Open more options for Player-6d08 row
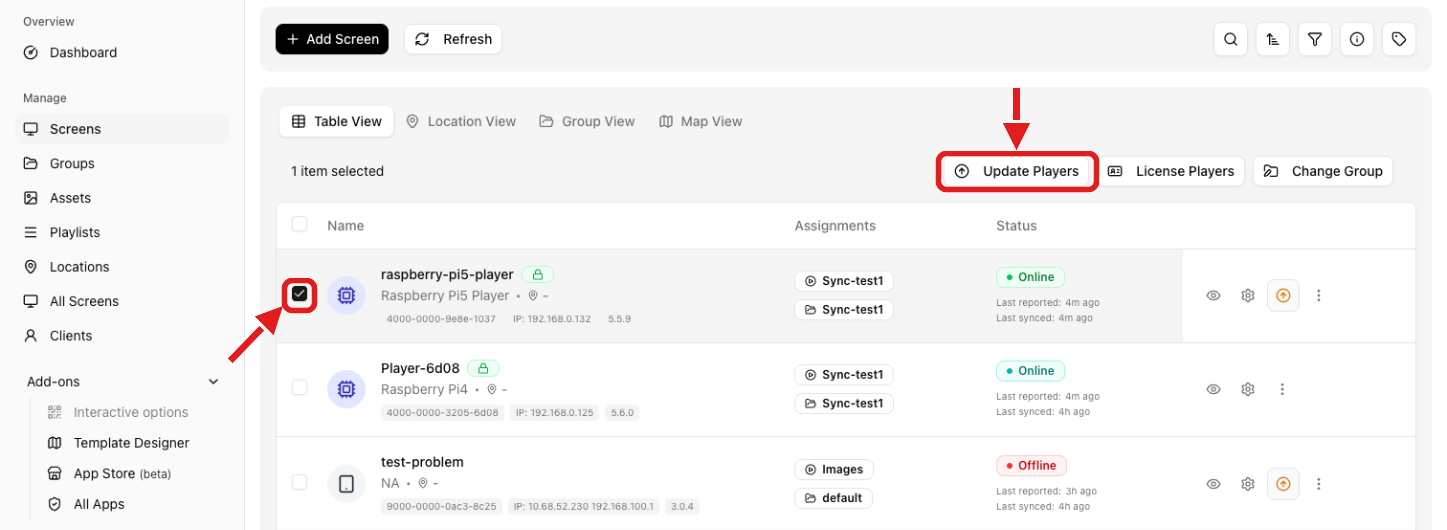This screenshot has width=1447, height=530. [1283, 390]
